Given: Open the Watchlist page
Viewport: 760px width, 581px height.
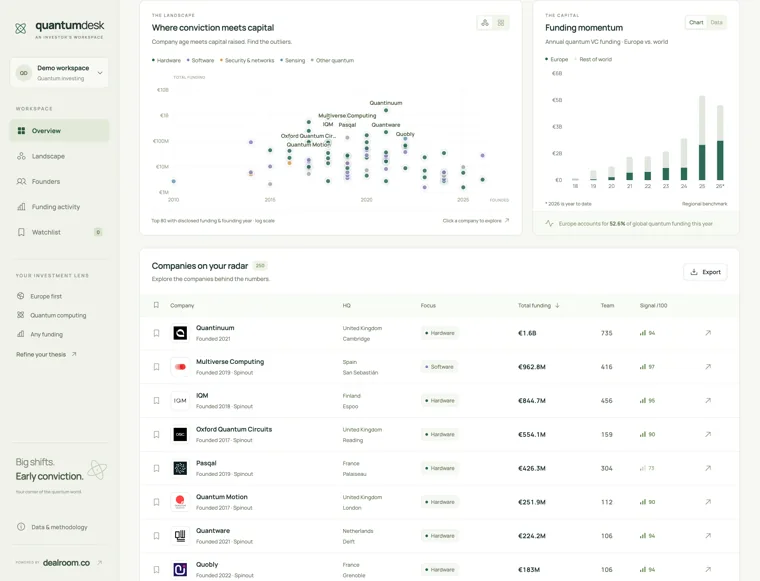Looking at the screenshot, I should tap(59, 232).
